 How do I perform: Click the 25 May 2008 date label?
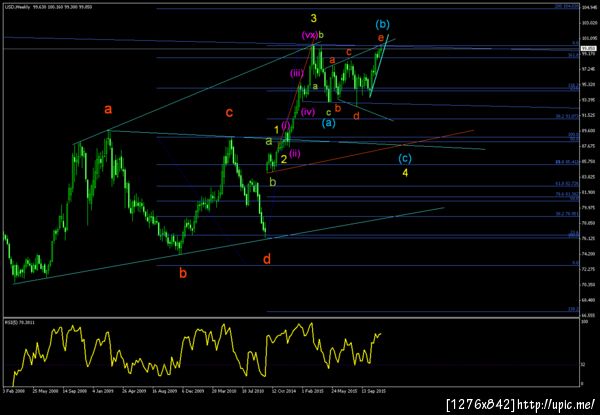pos(46,392)
